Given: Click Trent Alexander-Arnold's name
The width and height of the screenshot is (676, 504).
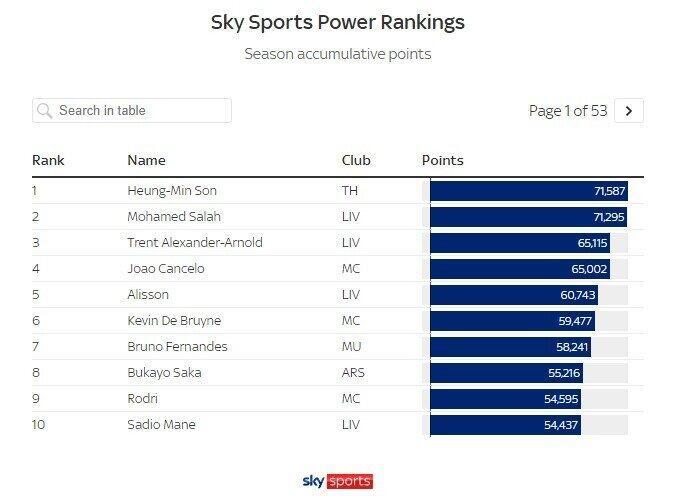Looking at the screenshot, I should tap(195, 242).
